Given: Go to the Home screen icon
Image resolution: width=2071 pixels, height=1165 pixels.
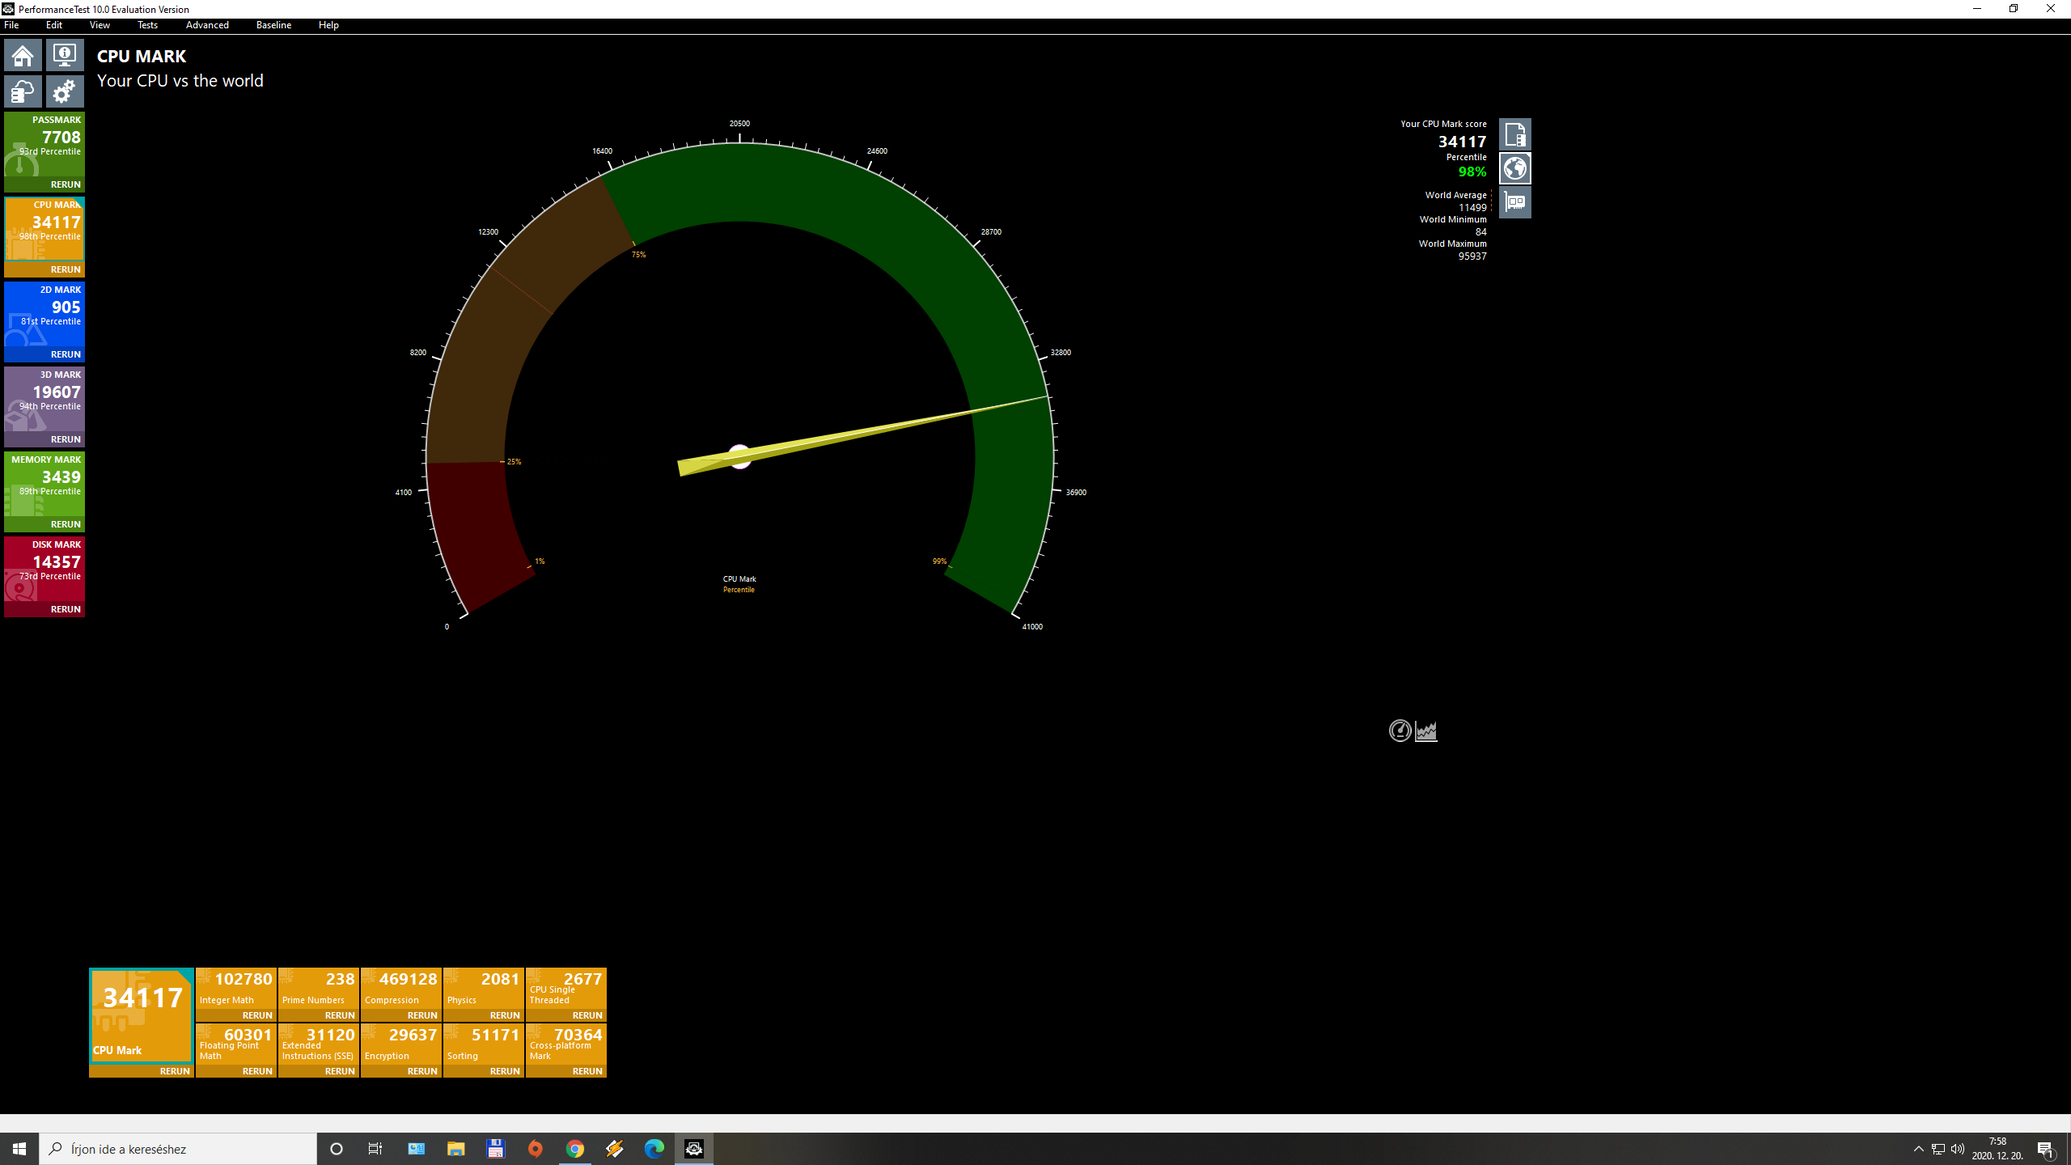Looking at the screenshot, I should coord(23,55).
